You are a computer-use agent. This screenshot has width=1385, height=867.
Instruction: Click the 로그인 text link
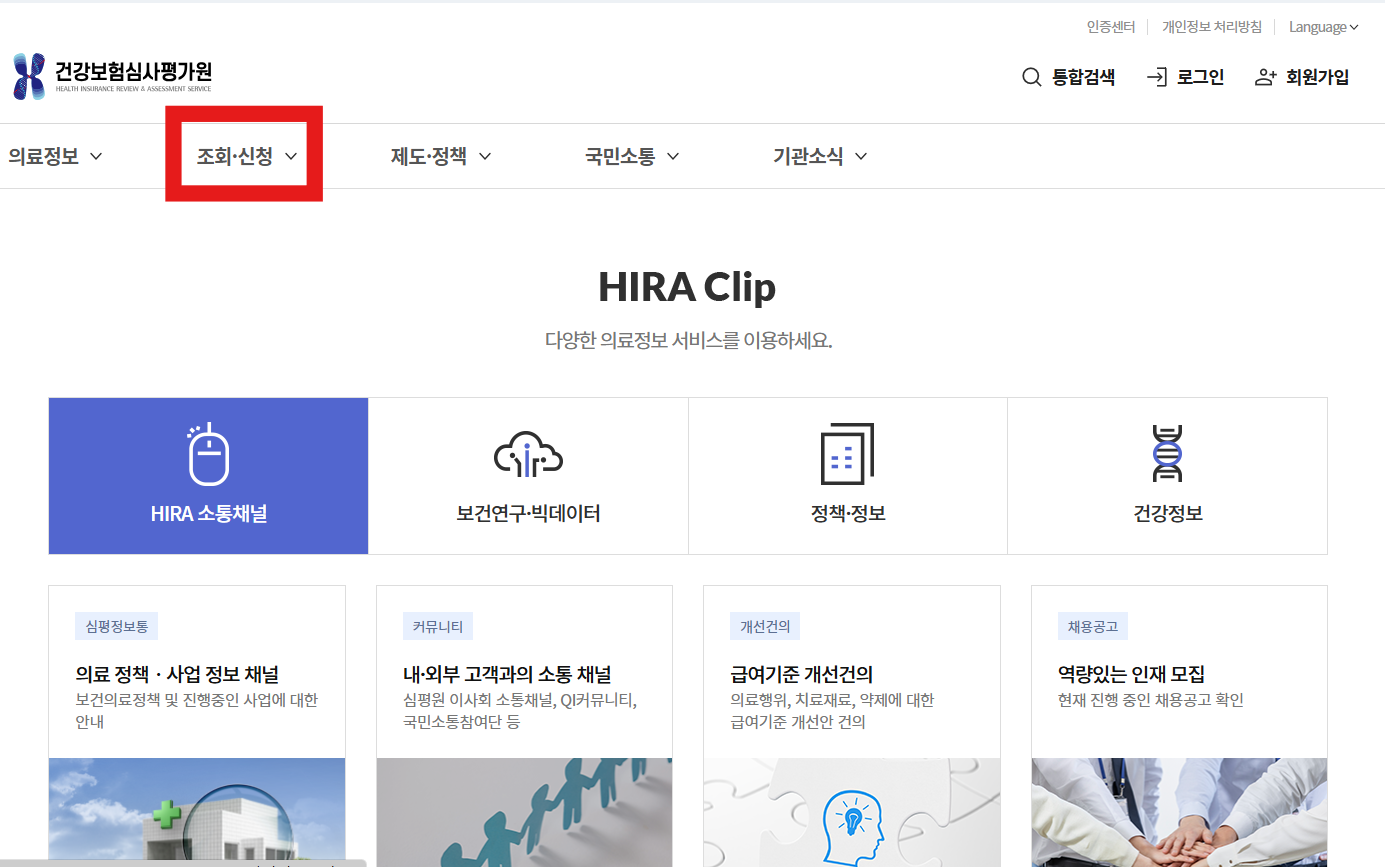[x=1201, y=77]
